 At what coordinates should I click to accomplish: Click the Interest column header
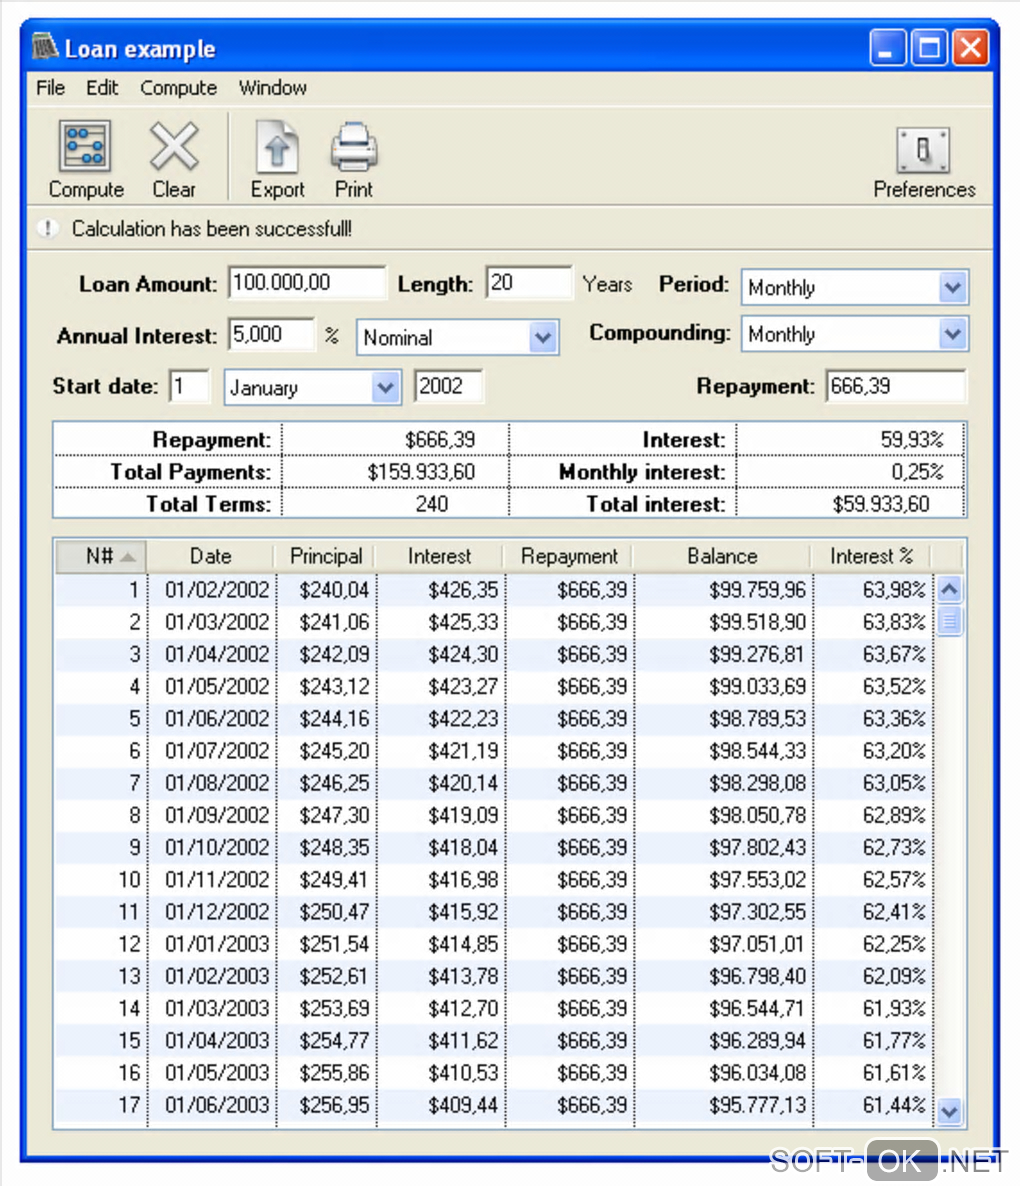[x=439, y=556]
